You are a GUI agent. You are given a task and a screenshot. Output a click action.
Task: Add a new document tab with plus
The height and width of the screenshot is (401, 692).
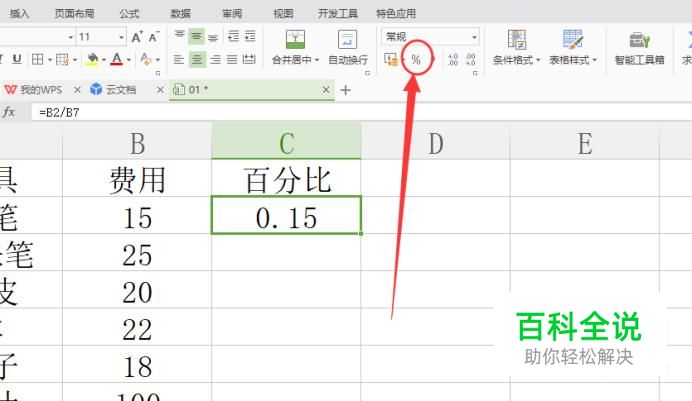coord(346,90)
